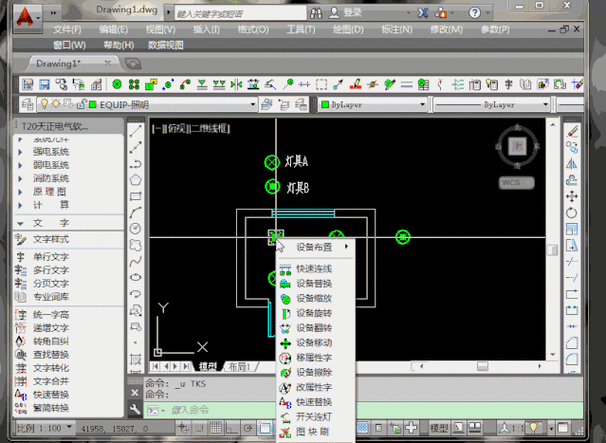Open the 标注(N) menu

[x=397, y=30]
